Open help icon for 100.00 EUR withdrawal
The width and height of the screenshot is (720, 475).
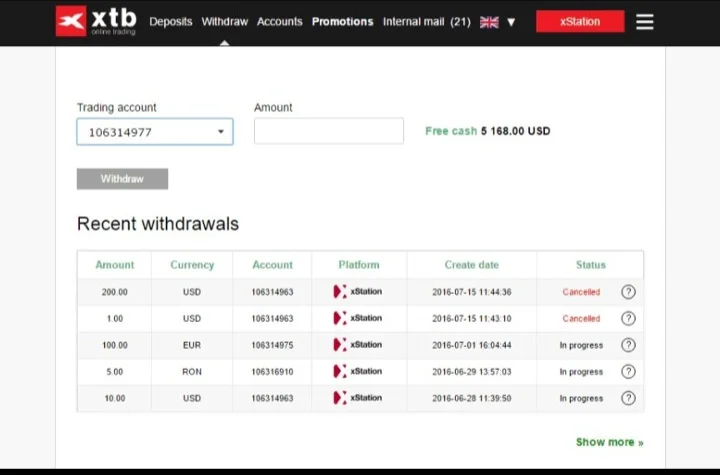[628, 345]
